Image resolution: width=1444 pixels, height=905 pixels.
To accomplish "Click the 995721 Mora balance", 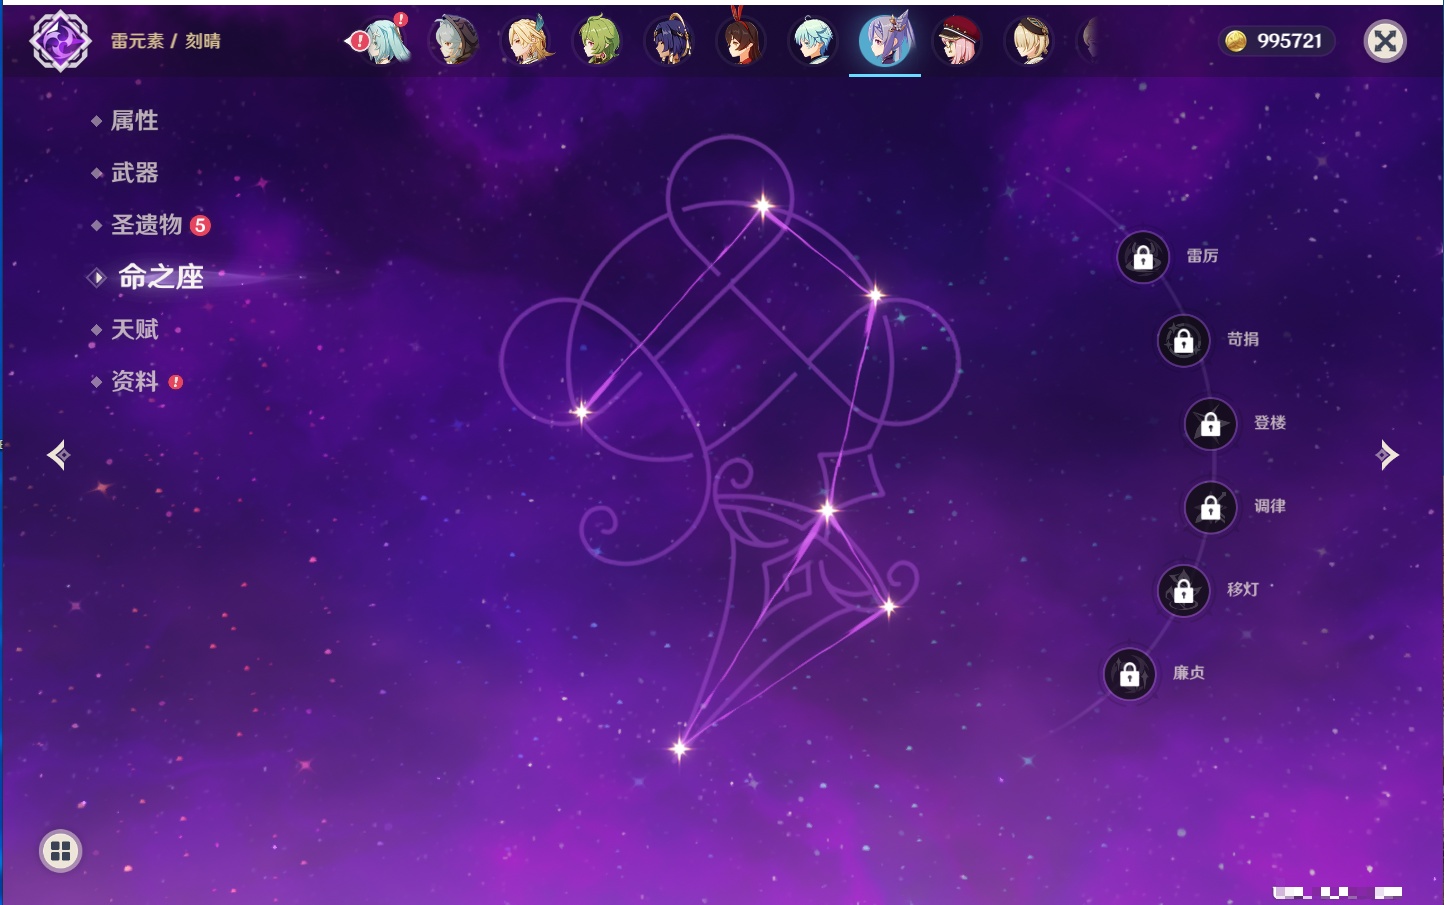I will click(x=1290, y=41).
